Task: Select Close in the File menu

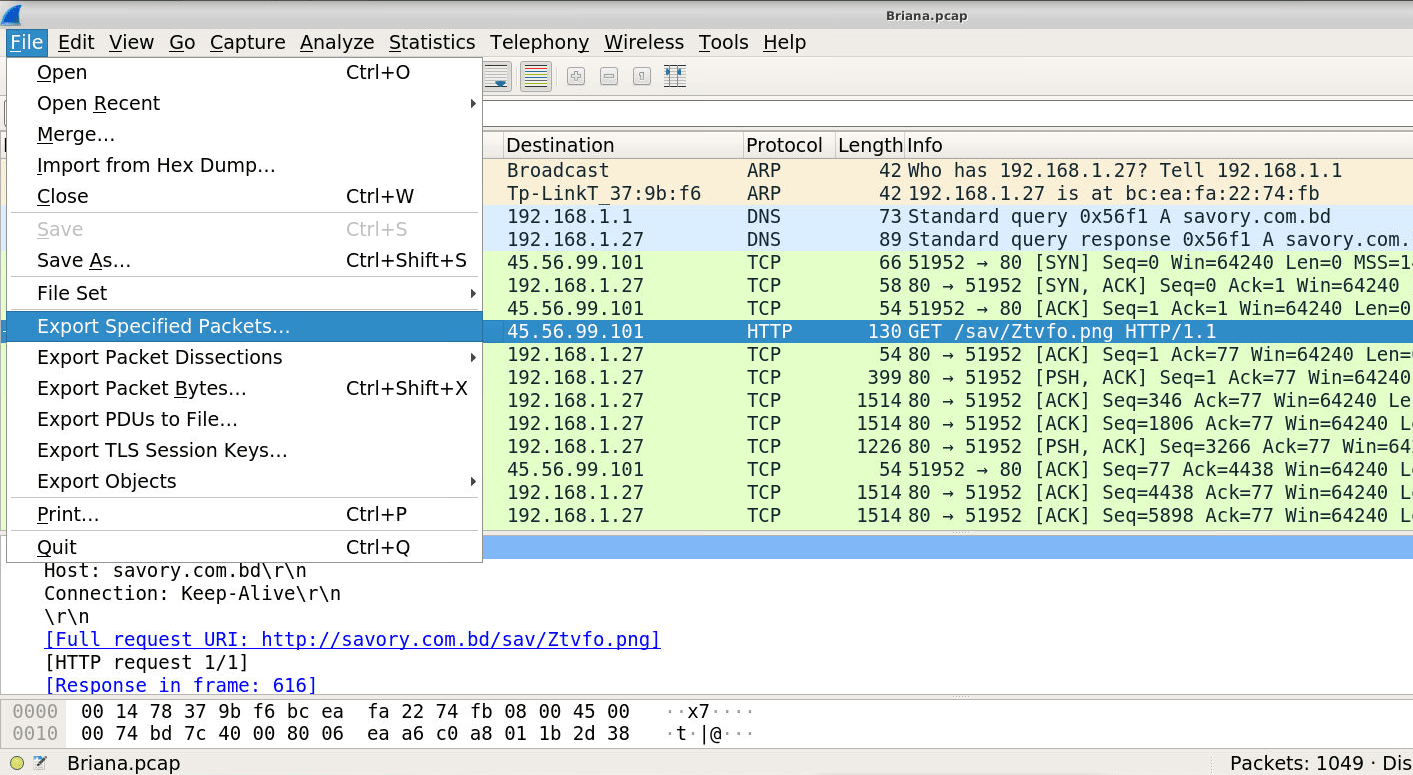Action: coord(244,196)
